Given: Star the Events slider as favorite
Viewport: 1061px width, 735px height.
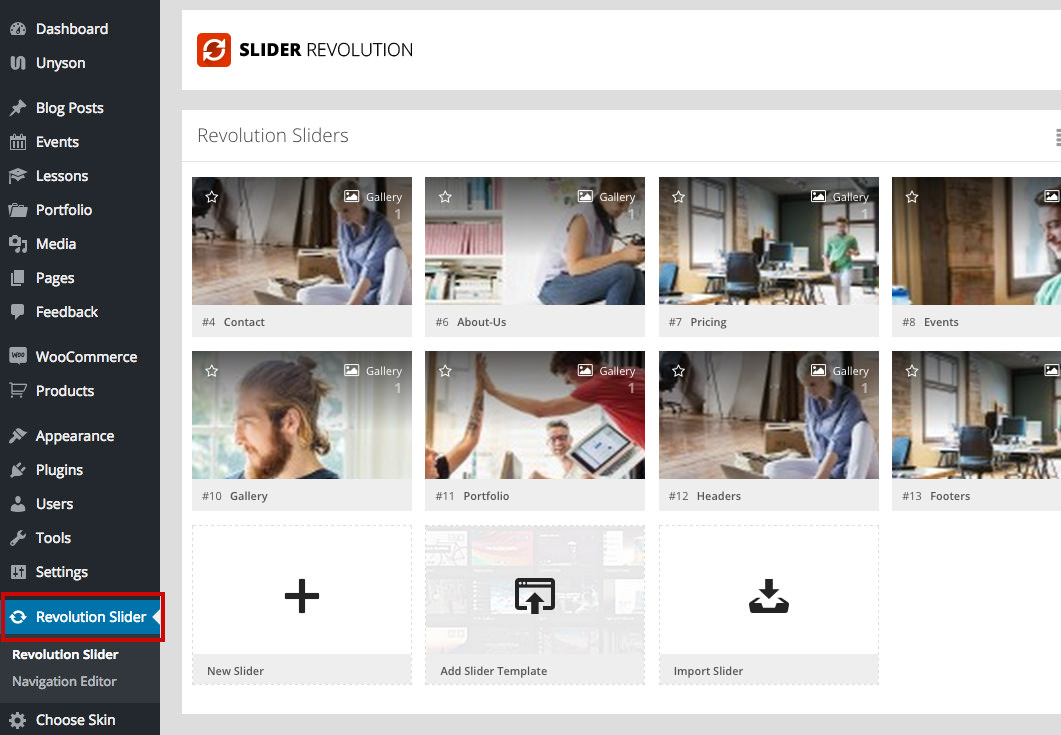Looking at the screenshot, I should click(912, 197).
